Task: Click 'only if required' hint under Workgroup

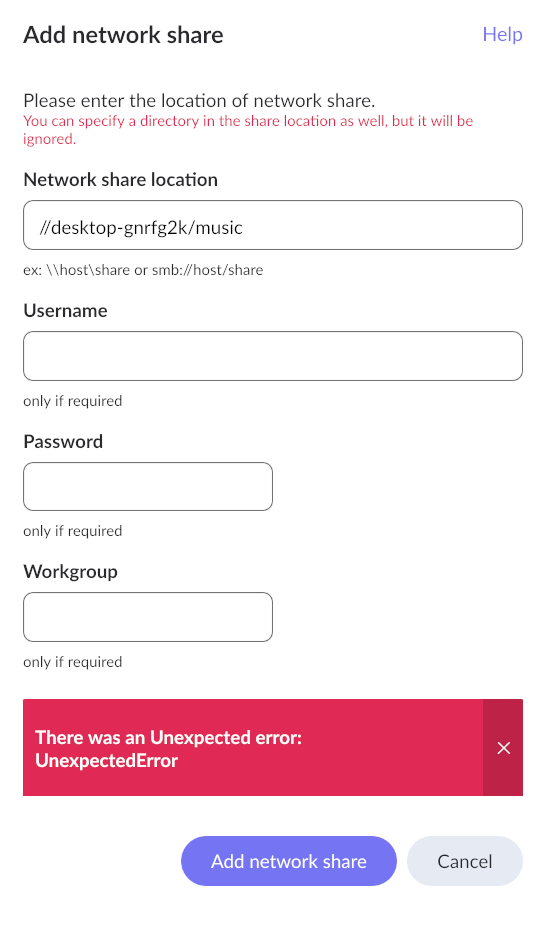Action: 73,662
